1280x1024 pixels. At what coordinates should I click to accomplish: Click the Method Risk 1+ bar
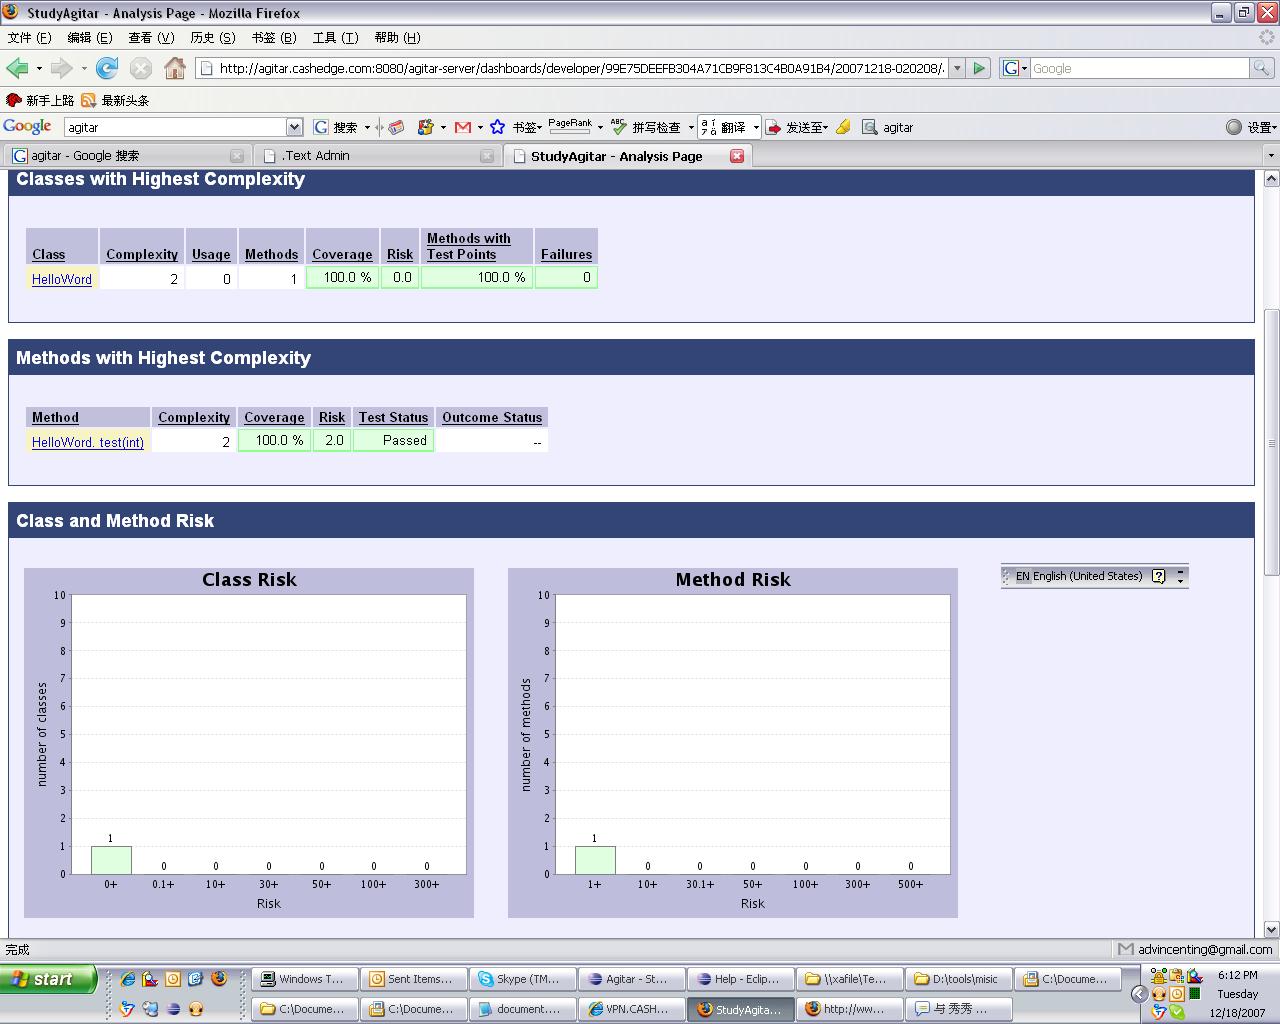tap(595, 860)
